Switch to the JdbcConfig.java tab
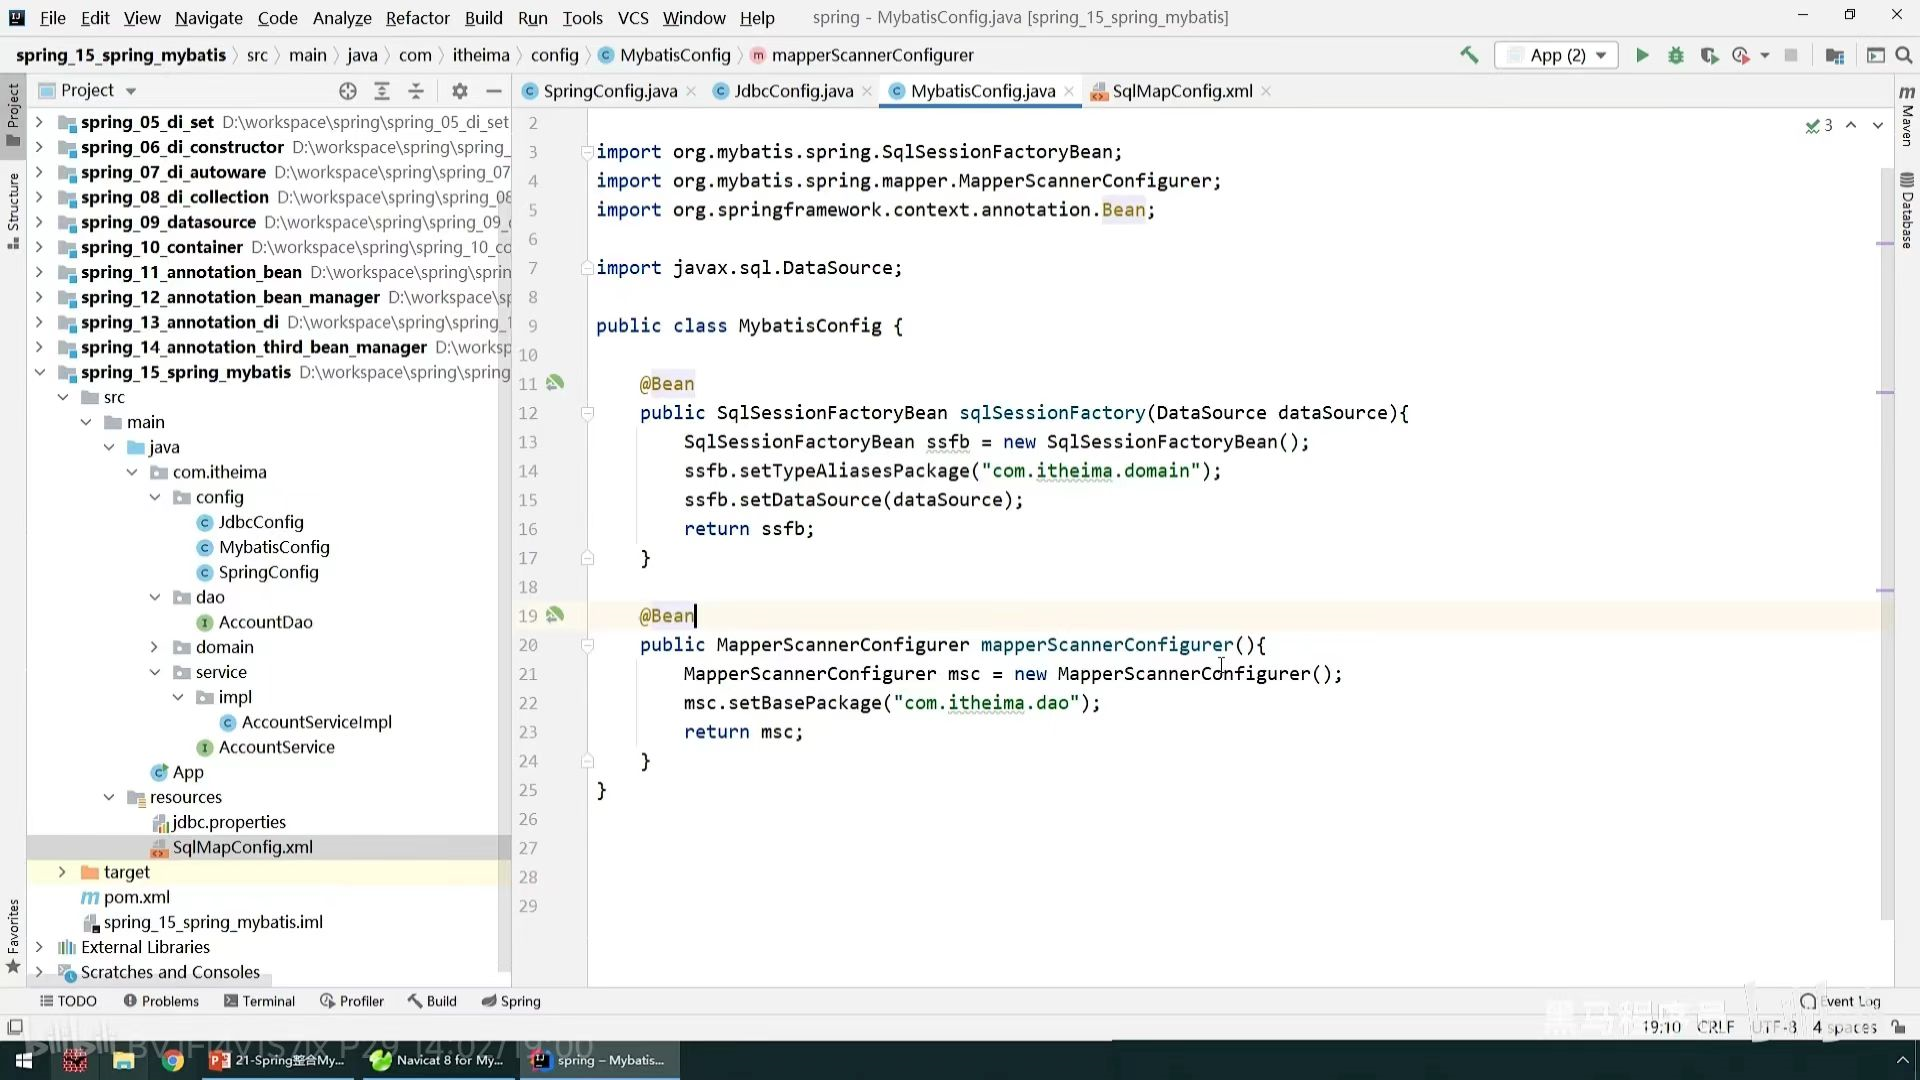 click(793, 91)
